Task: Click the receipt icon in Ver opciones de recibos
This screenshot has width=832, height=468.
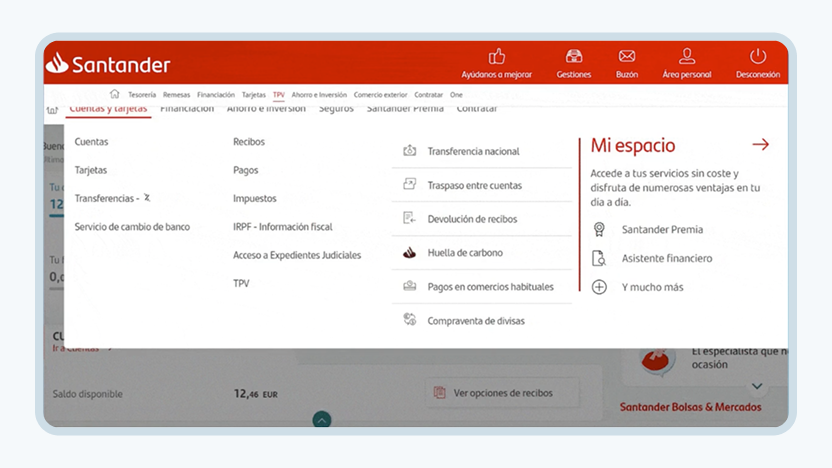Action: 439,393
